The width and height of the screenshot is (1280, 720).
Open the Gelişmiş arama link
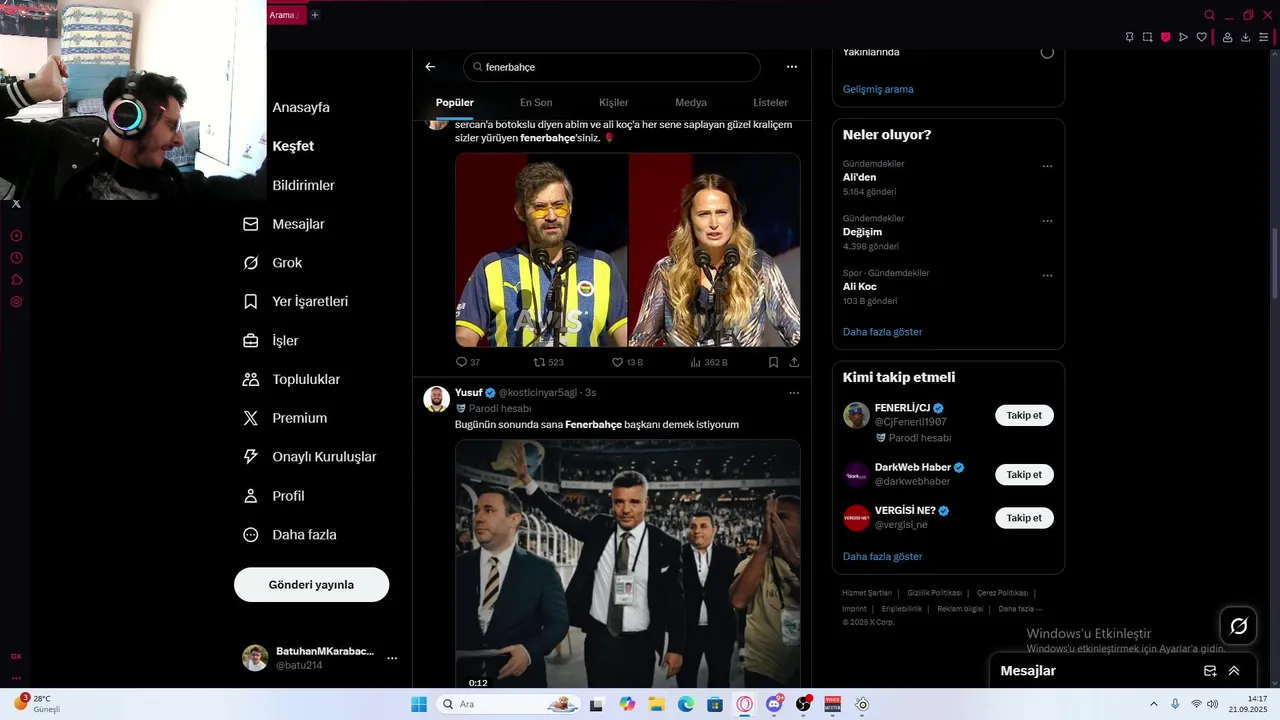(x=878, y=89)
